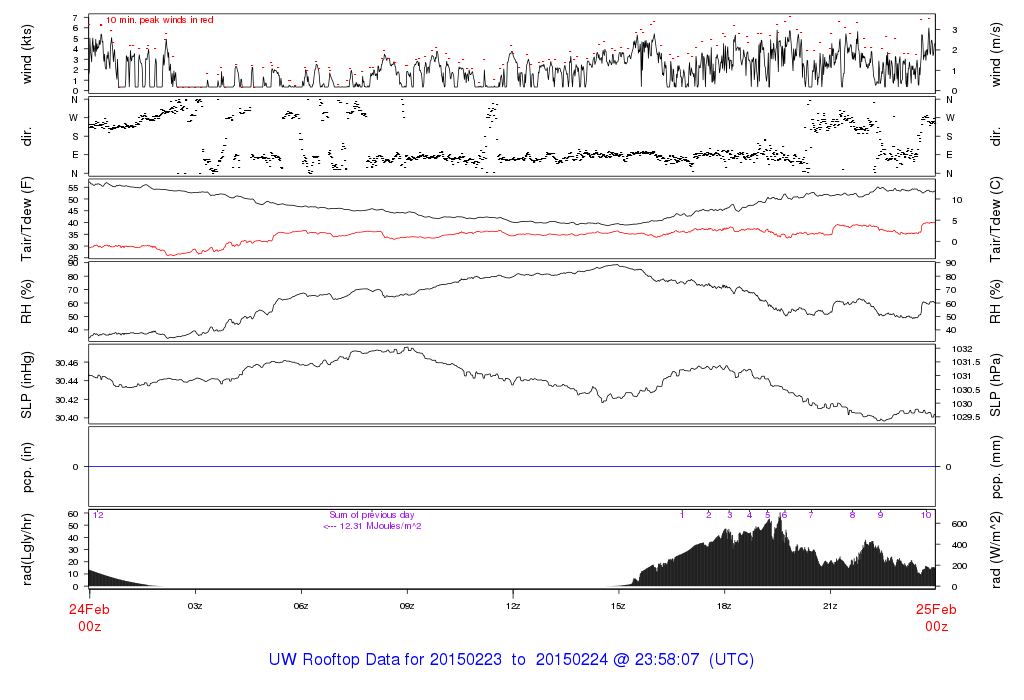Select the 03z time axis tick label

pos(195,606)
